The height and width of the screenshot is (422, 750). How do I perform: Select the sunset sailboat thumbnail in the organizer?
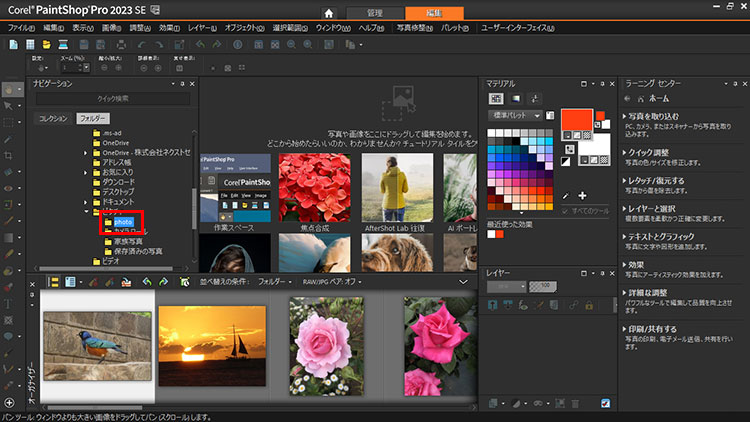(212, 346)
